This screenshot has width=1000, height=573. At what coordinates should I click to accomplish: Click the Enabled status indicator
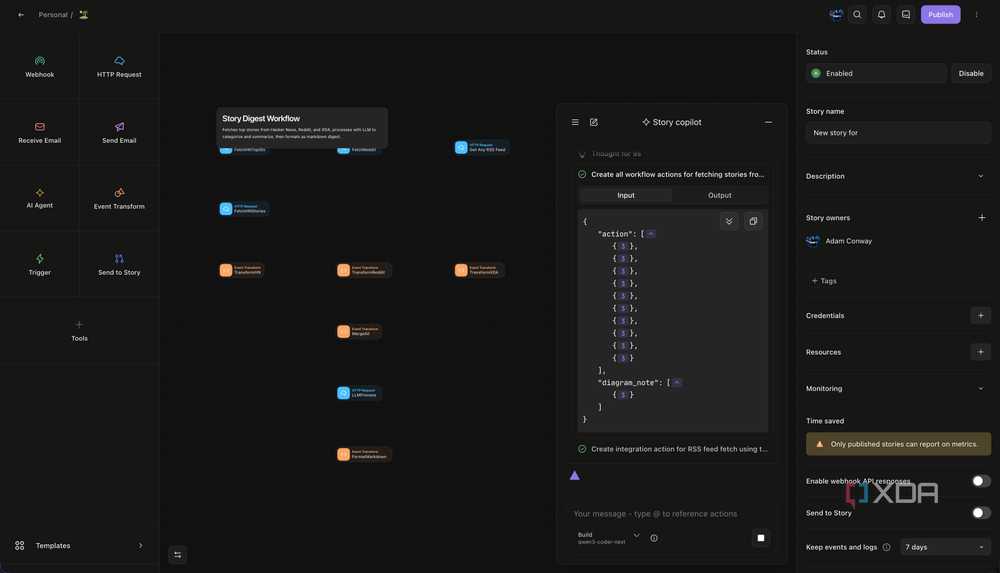(x=876, y=73)
